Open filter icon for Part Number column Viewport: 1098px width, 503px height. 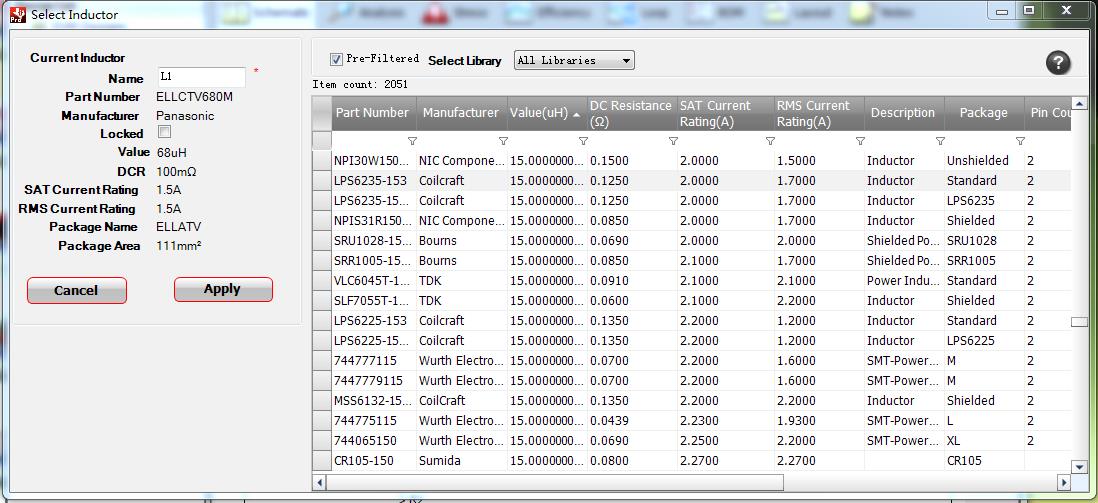(412, 142)
